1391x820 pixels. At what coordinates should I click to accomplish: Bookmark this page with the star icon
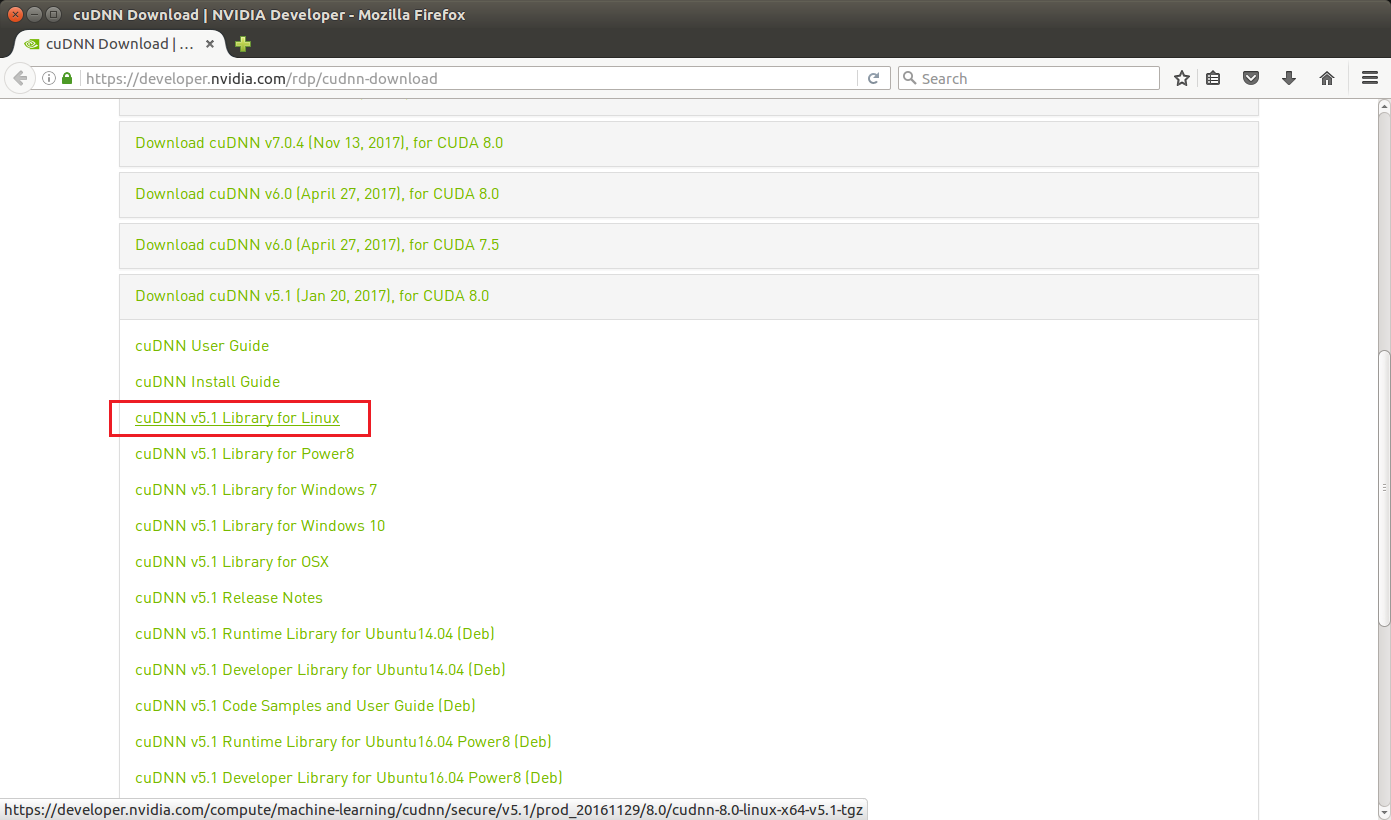point(1182,78)
